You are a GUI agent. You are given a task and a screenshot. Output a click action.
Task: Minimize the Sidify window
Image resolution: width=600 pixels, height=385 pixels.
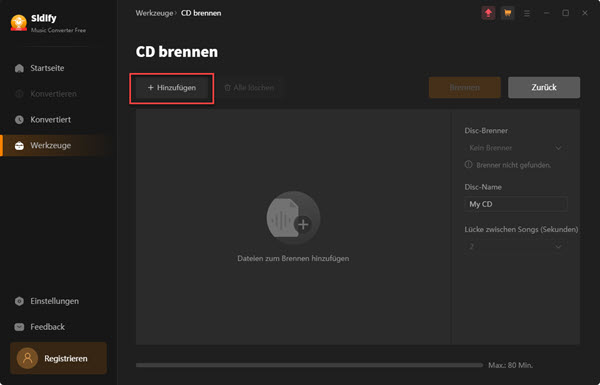coord(546,13)
